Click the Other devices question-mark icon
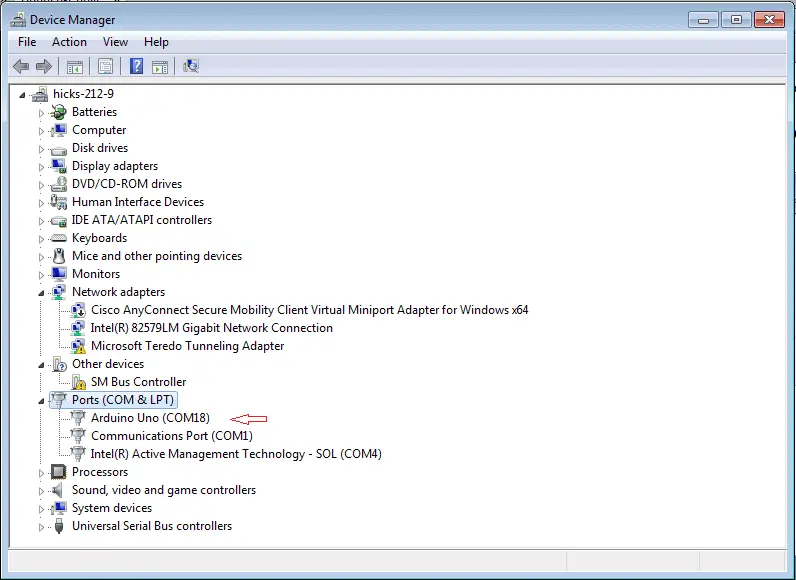 (x=59, y=364)
